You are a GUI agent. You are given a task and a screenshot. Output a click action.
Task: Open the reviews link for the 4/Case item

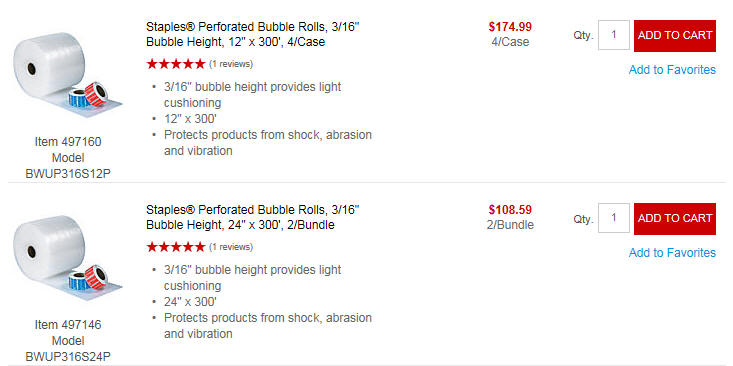tap(231, 64)
